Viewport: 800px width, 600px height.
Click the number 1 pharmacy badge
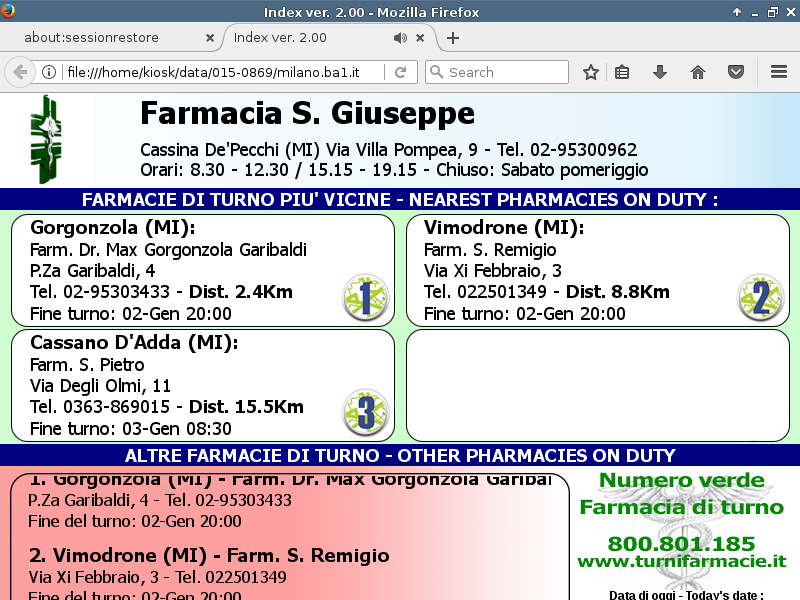click(x=364, y=297)
